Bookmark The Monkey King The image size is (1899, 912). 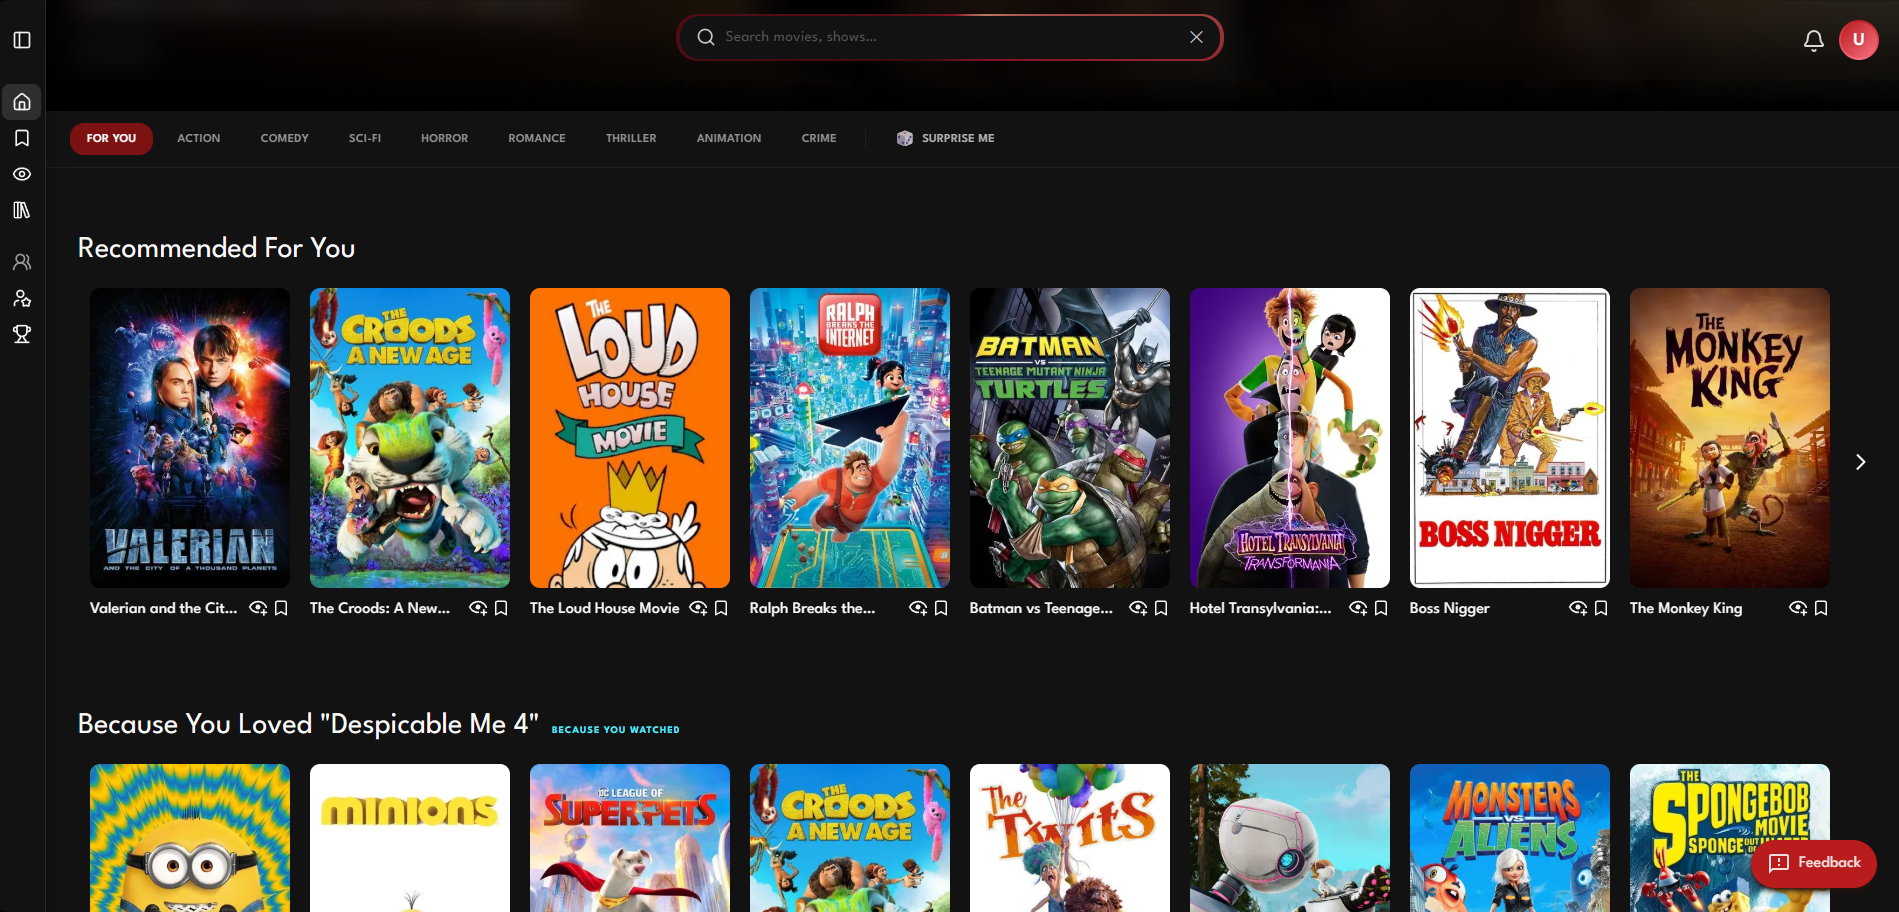tap(1821, 608)
